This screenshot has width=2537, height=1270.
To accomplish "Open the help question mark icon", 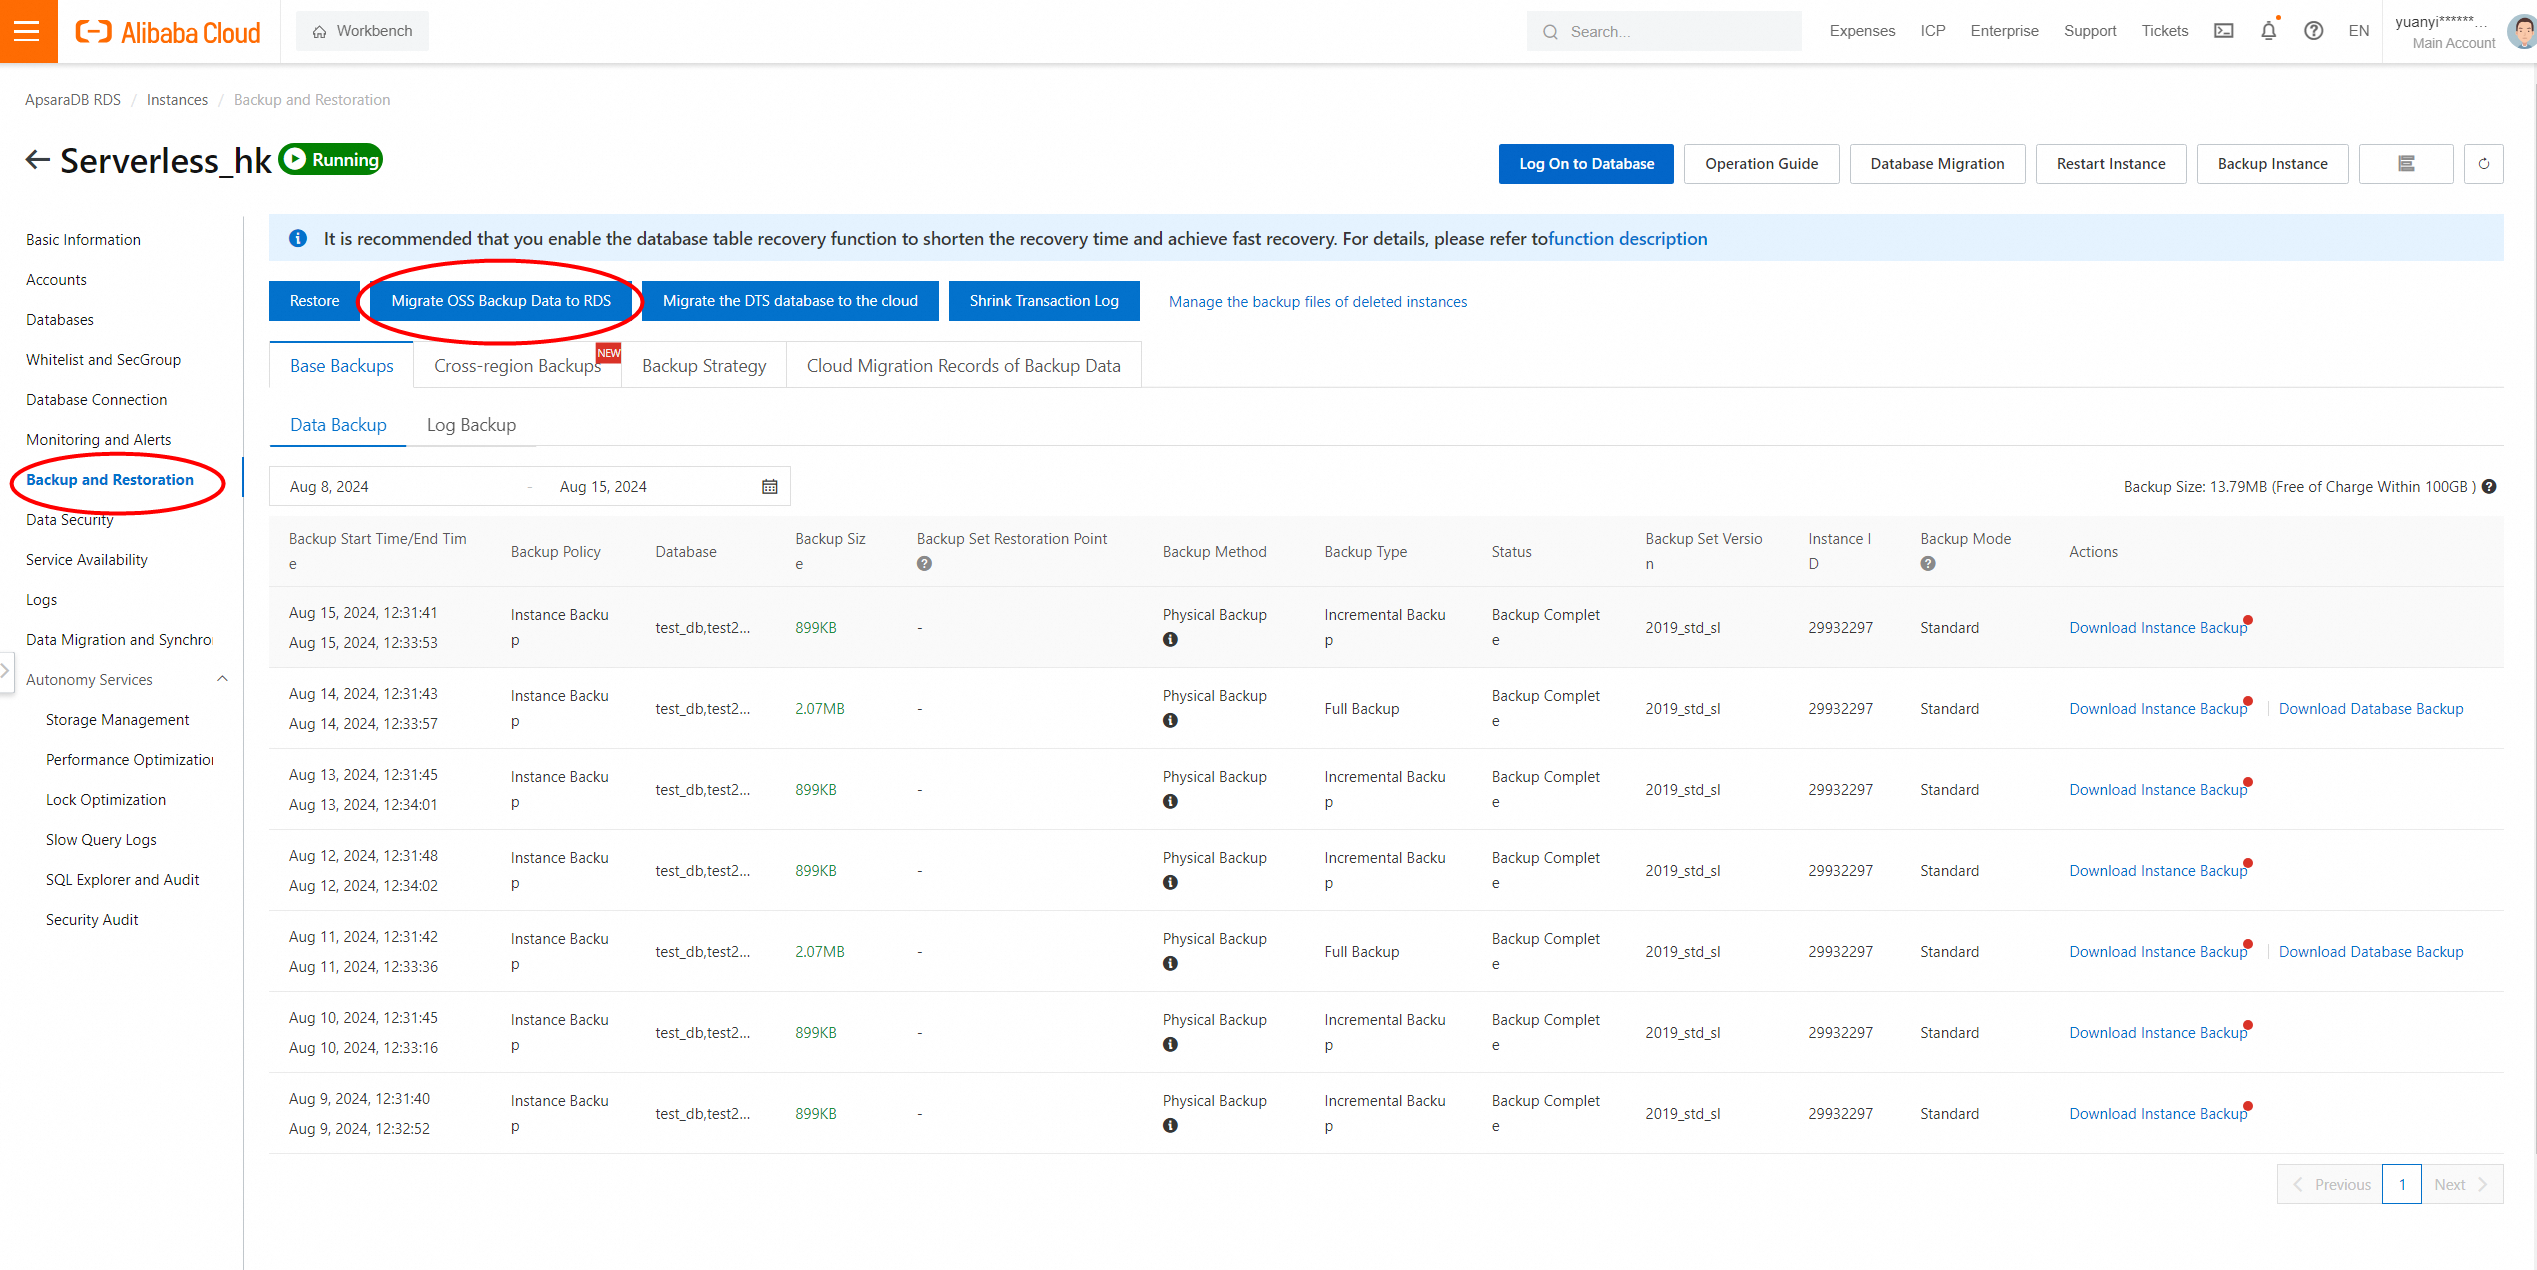I will [x=2313, y=31].
